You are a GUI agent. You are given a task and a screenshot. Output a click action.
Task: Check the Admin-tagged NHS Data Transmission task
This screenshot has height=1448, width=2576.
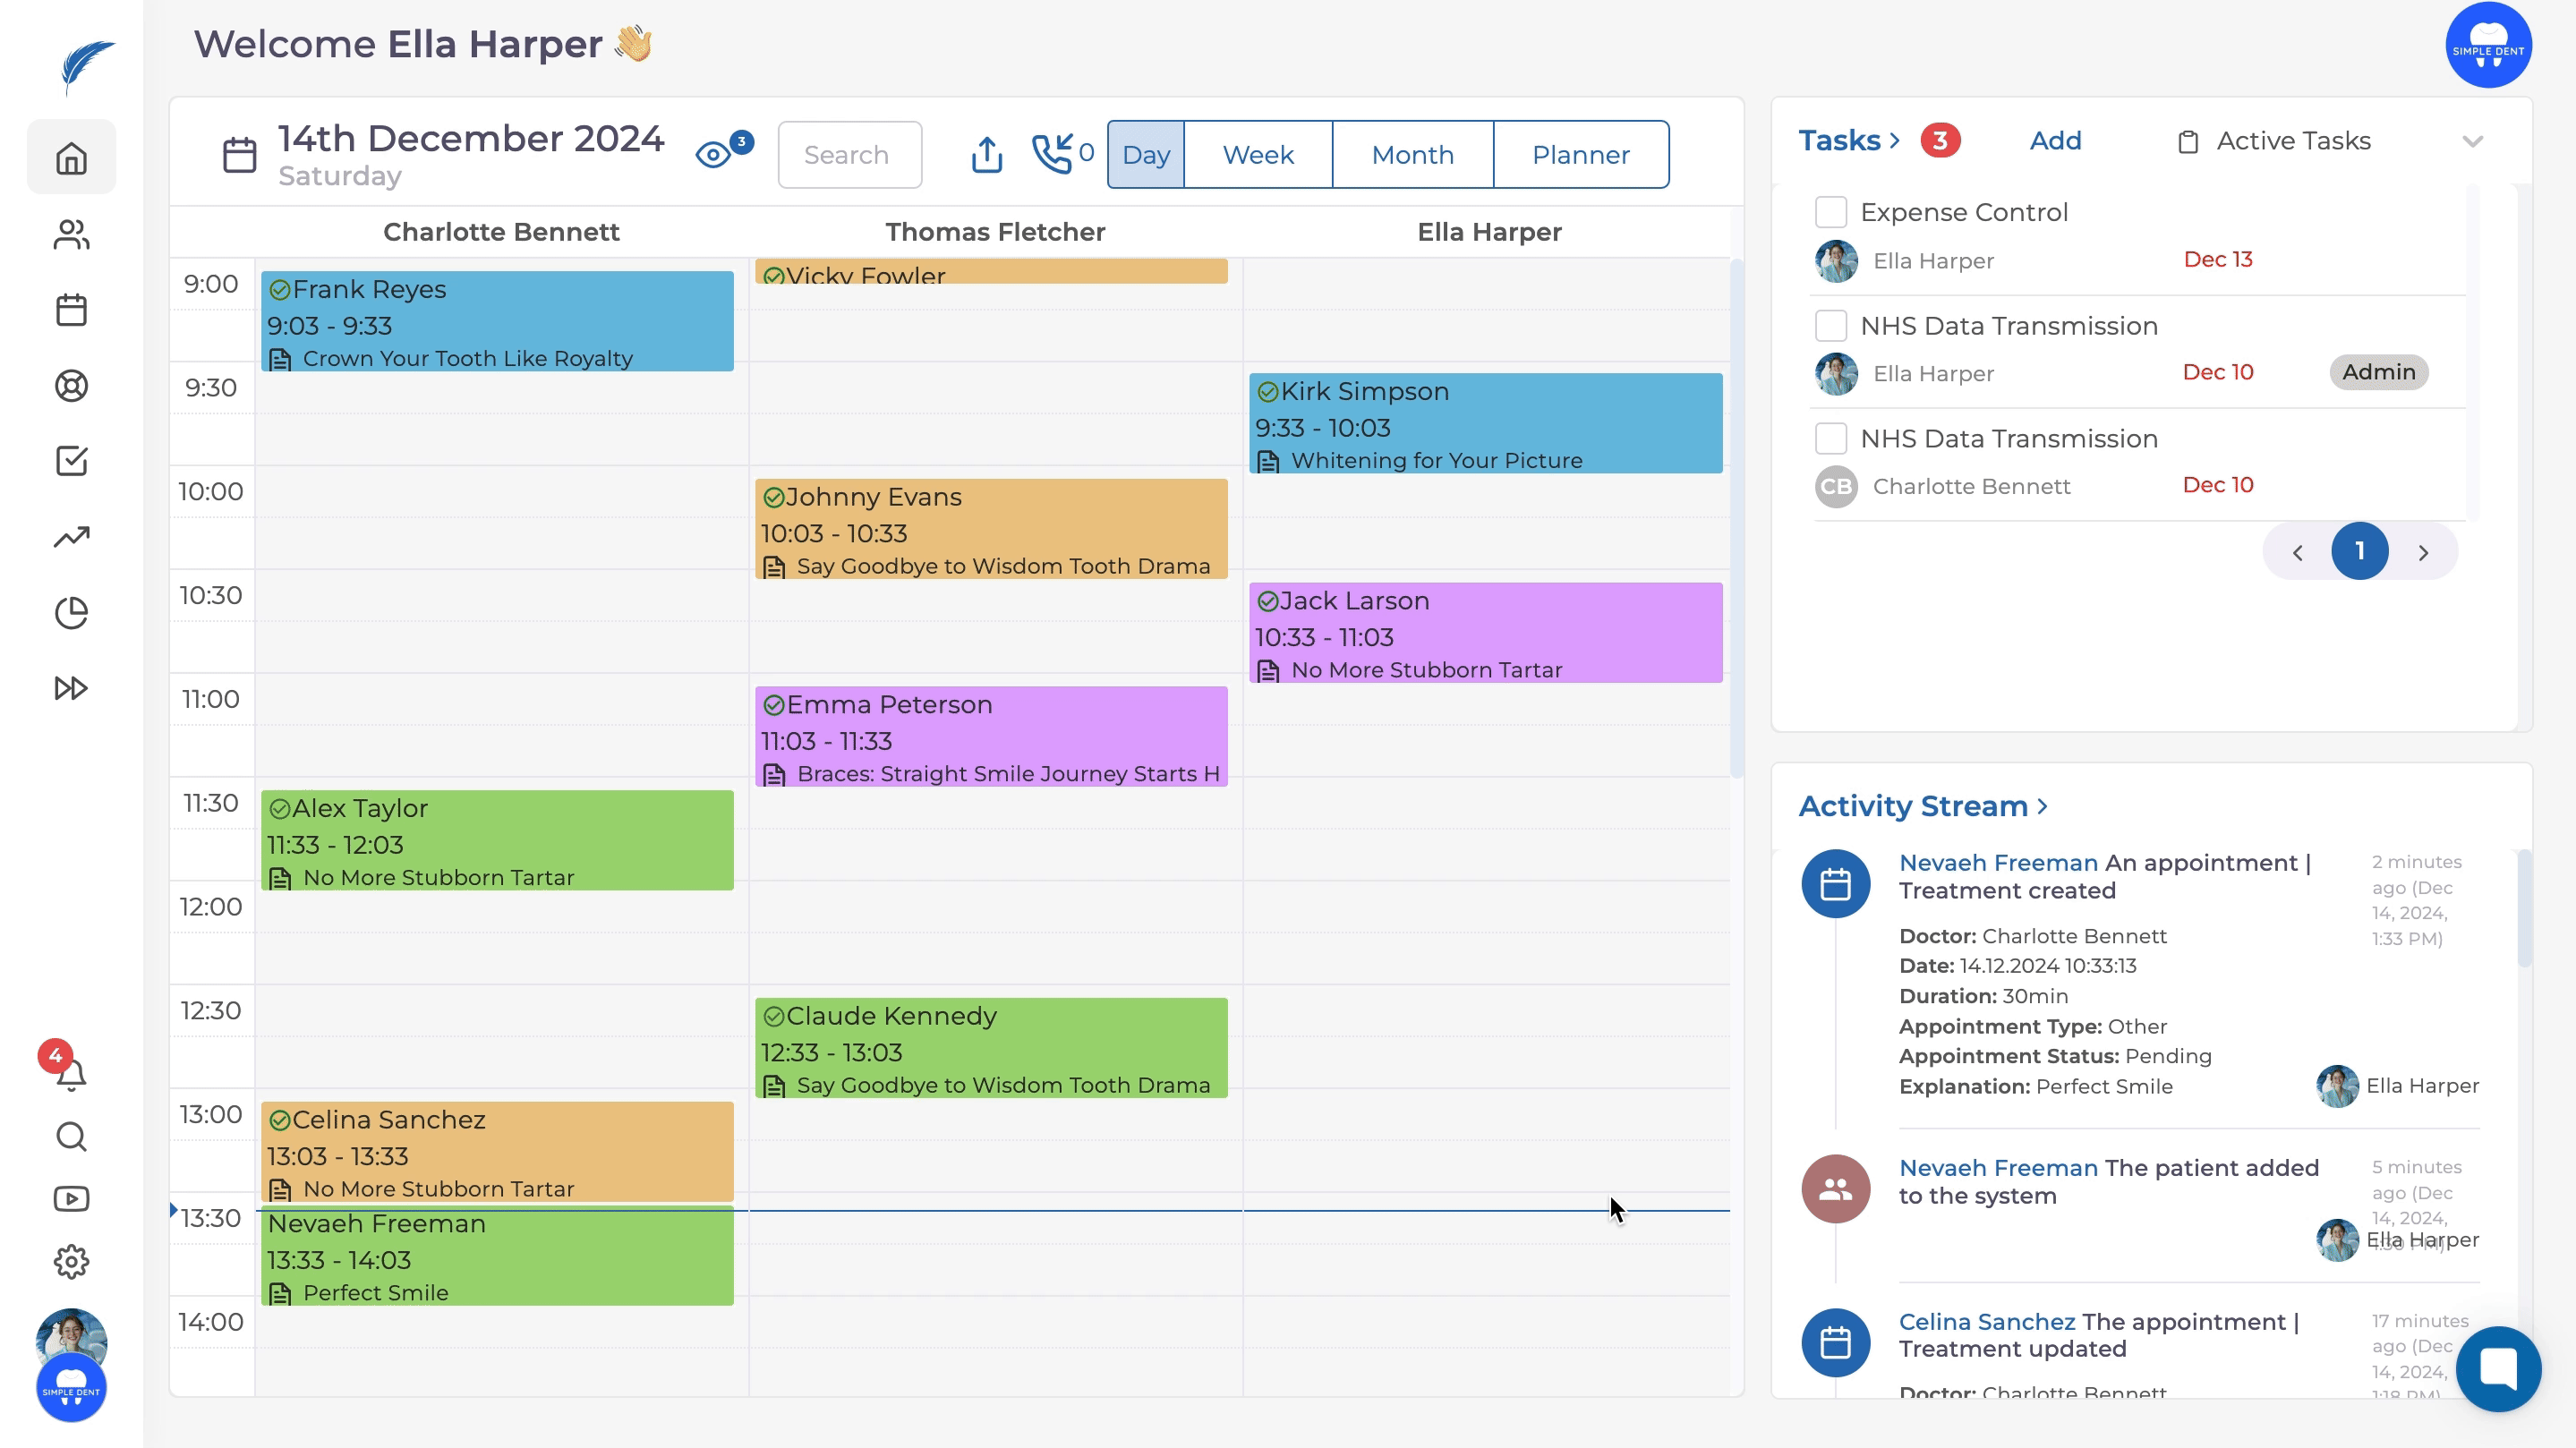(1830, 325)
